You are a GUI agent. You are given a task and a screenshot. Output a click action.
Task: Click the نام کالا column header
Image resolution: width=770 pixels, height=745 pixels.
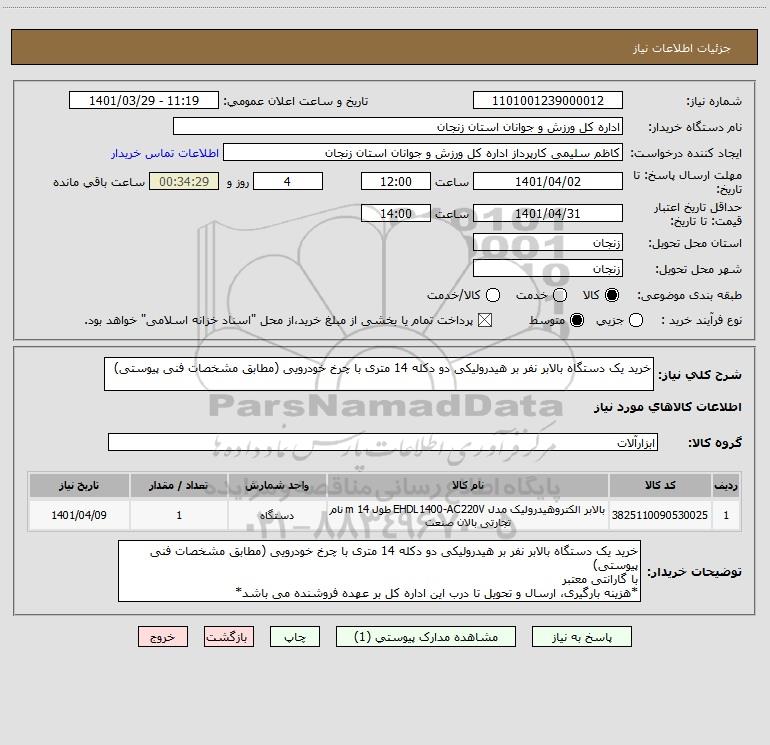tap(468, 486)
